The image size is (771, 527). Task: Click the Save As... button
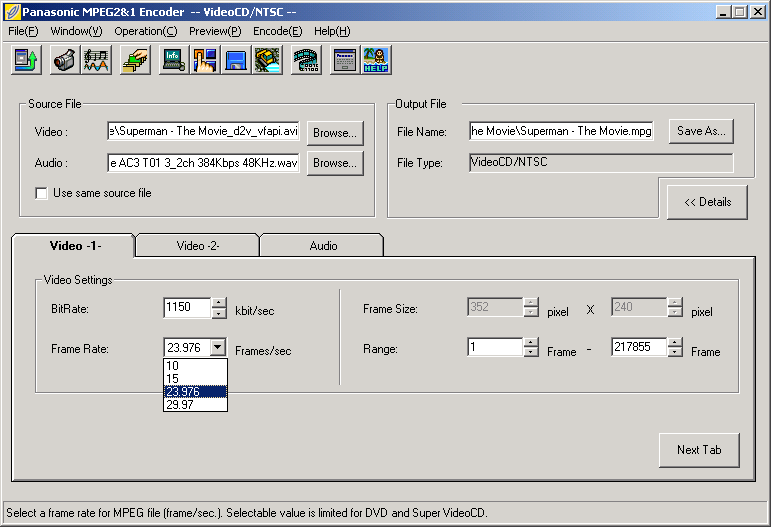(x=701, y=131)
